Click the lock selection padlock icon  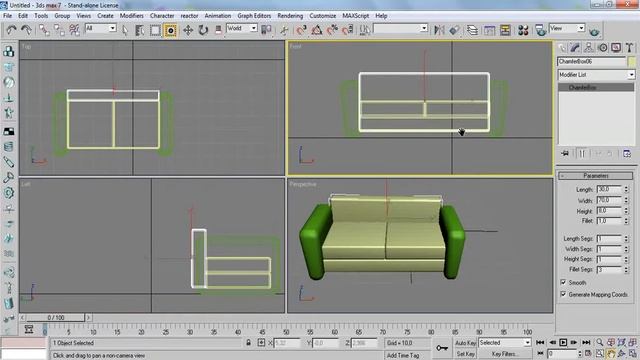point(248,342)
